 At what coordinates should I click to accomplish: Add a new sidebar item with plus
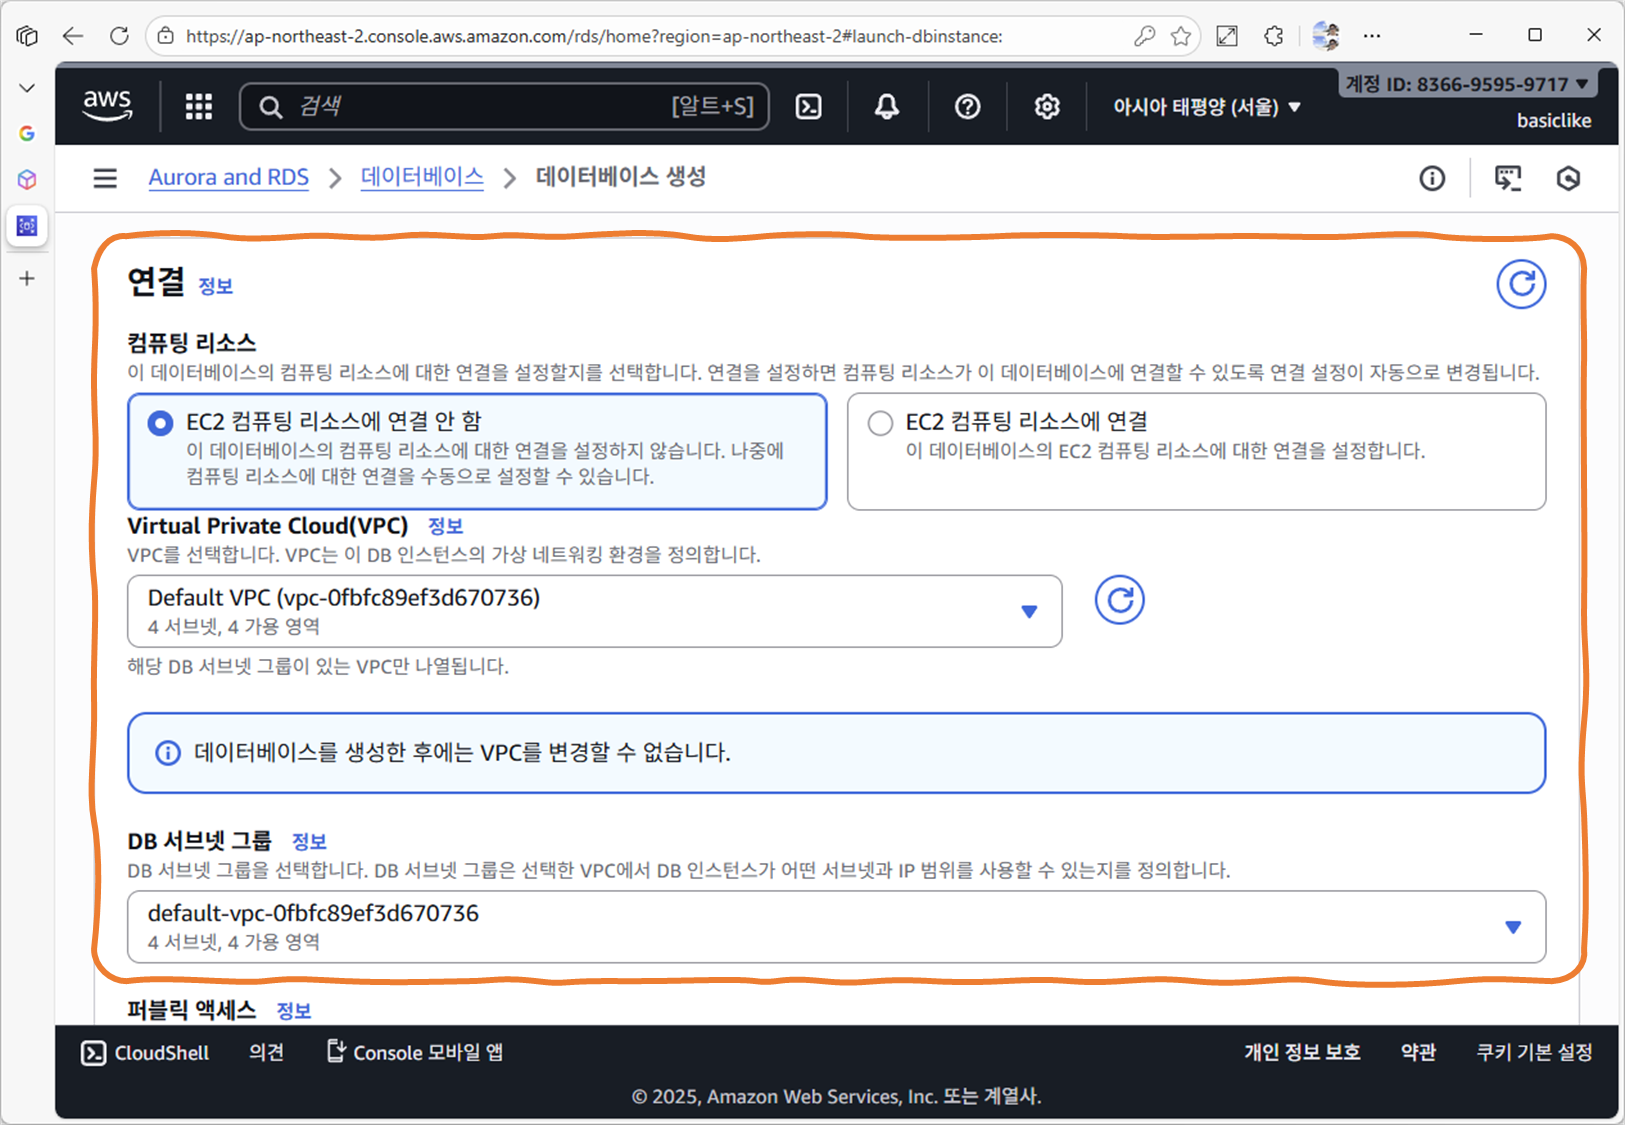pos(27,278)
